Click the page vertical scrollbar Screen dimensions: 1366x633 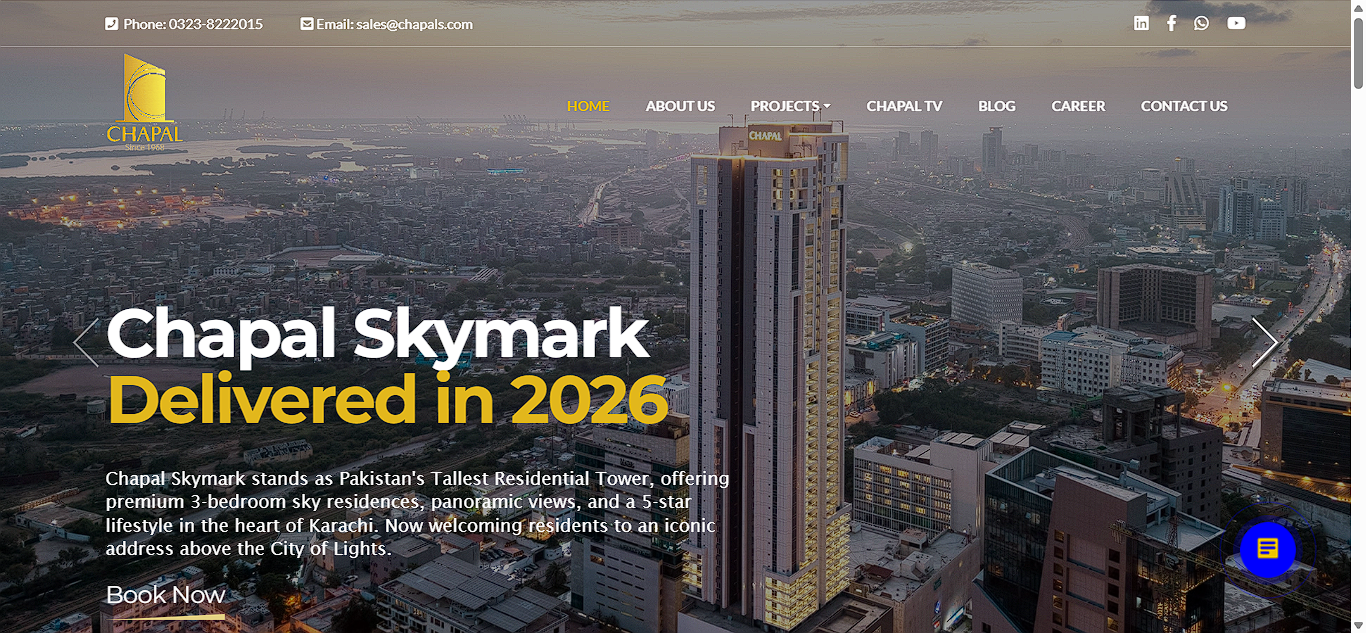1358,316
